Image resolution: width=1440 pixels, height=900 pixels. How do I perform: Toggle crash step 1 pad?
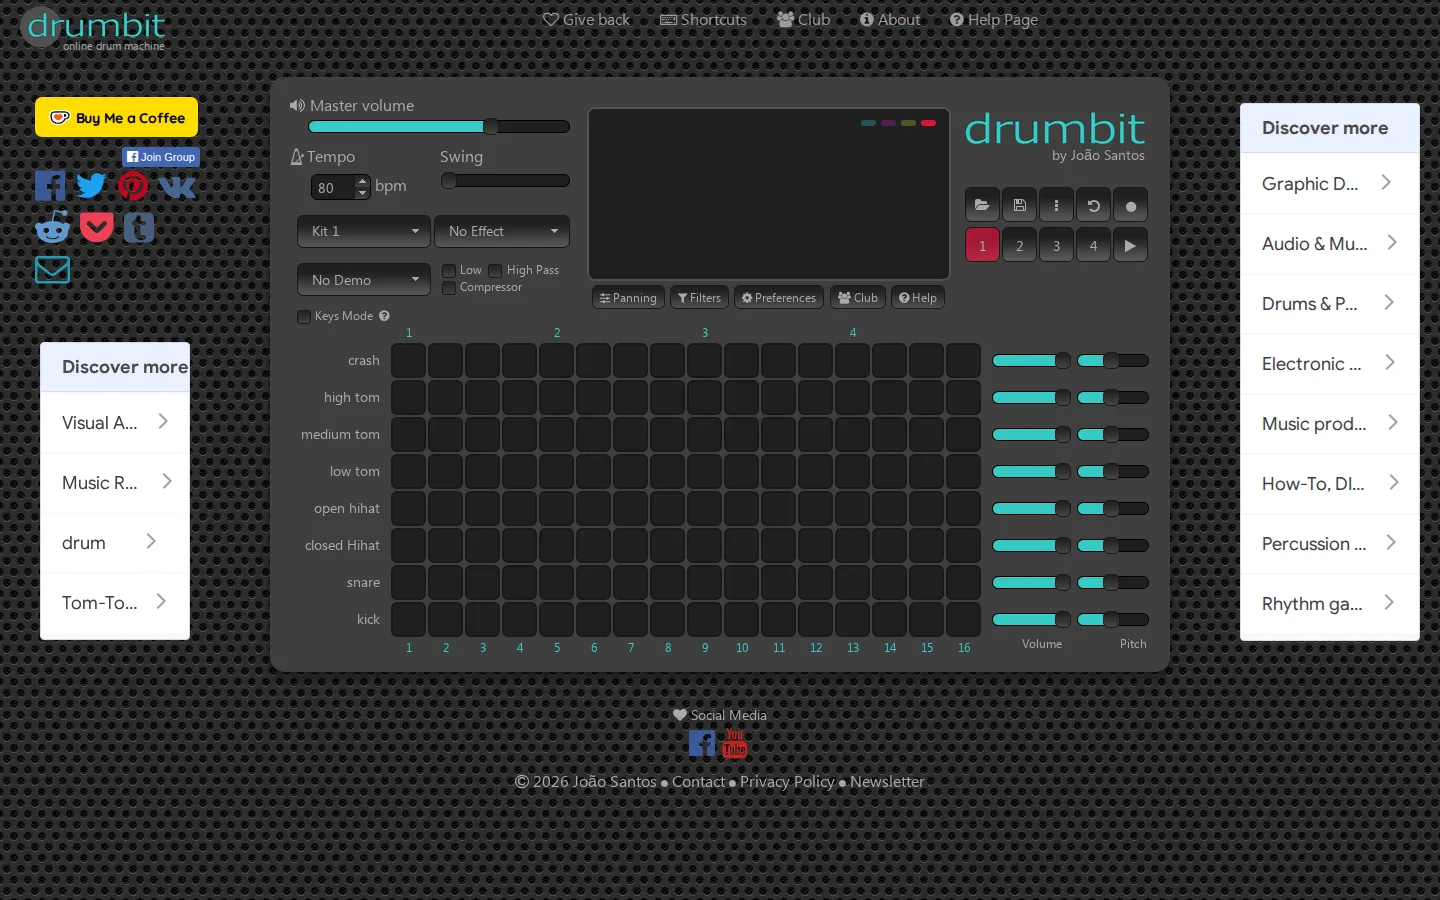click(408, 360)
